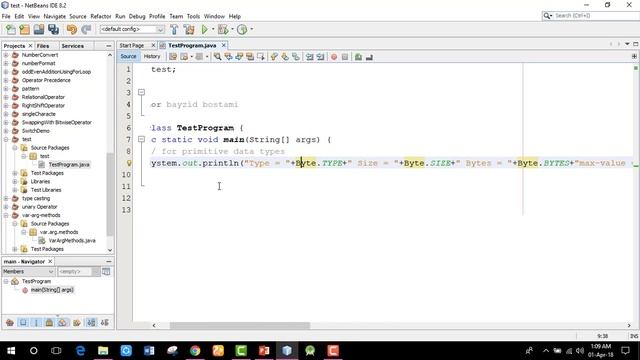Minimize the Projects panel
Image resolution: width=640 pixels, height=360 pixels.
tap(109, 46)
